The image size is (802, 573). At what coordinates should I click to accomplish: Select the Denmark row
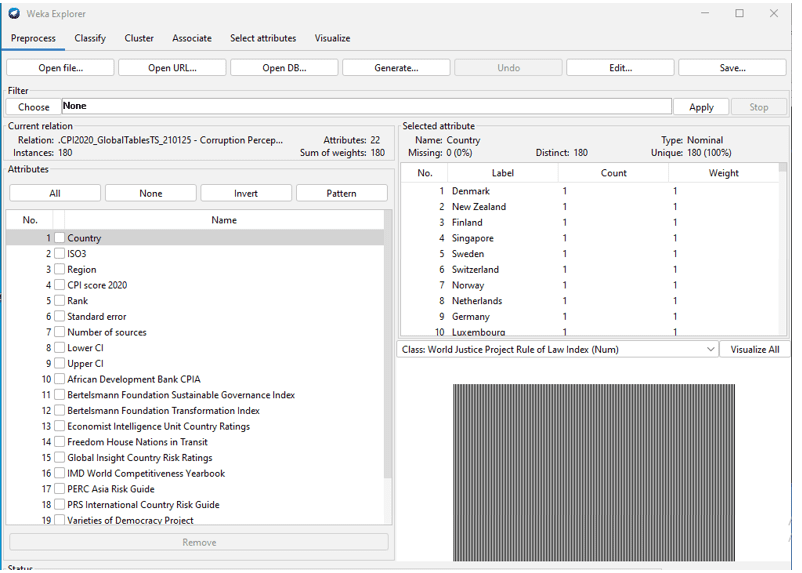(x=590, y=191)
